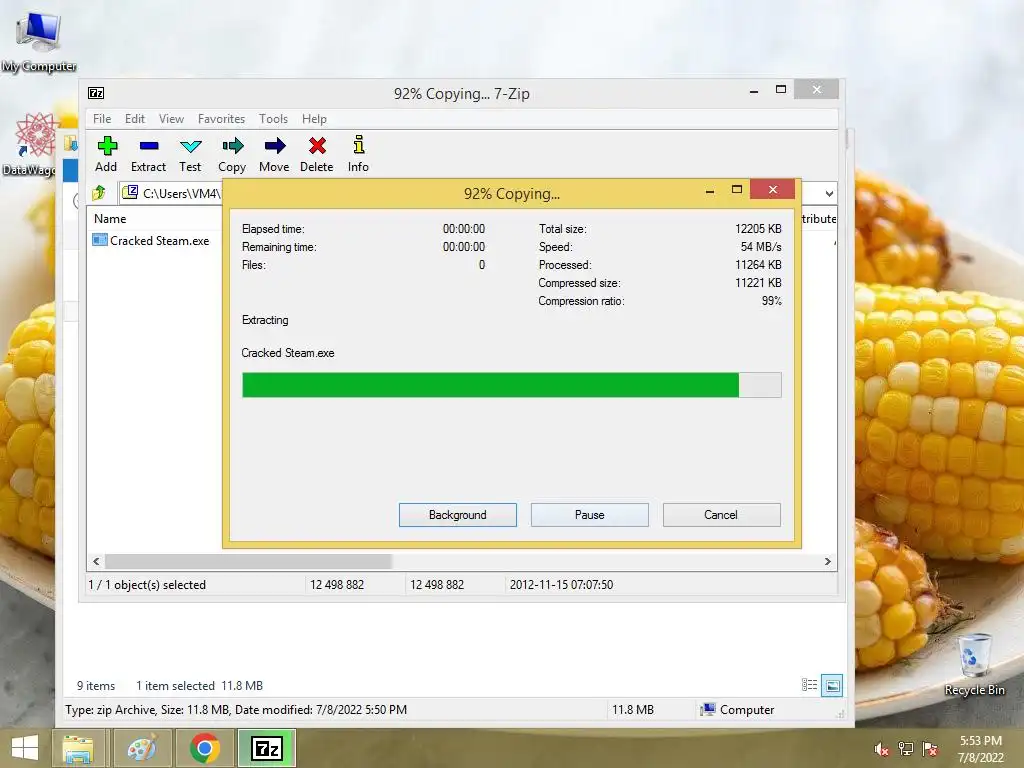The width and height of the screenshot is (1024, 768).
Task: Click the date 2012-11-15 07:07:50 status
Action: point(561,584)
